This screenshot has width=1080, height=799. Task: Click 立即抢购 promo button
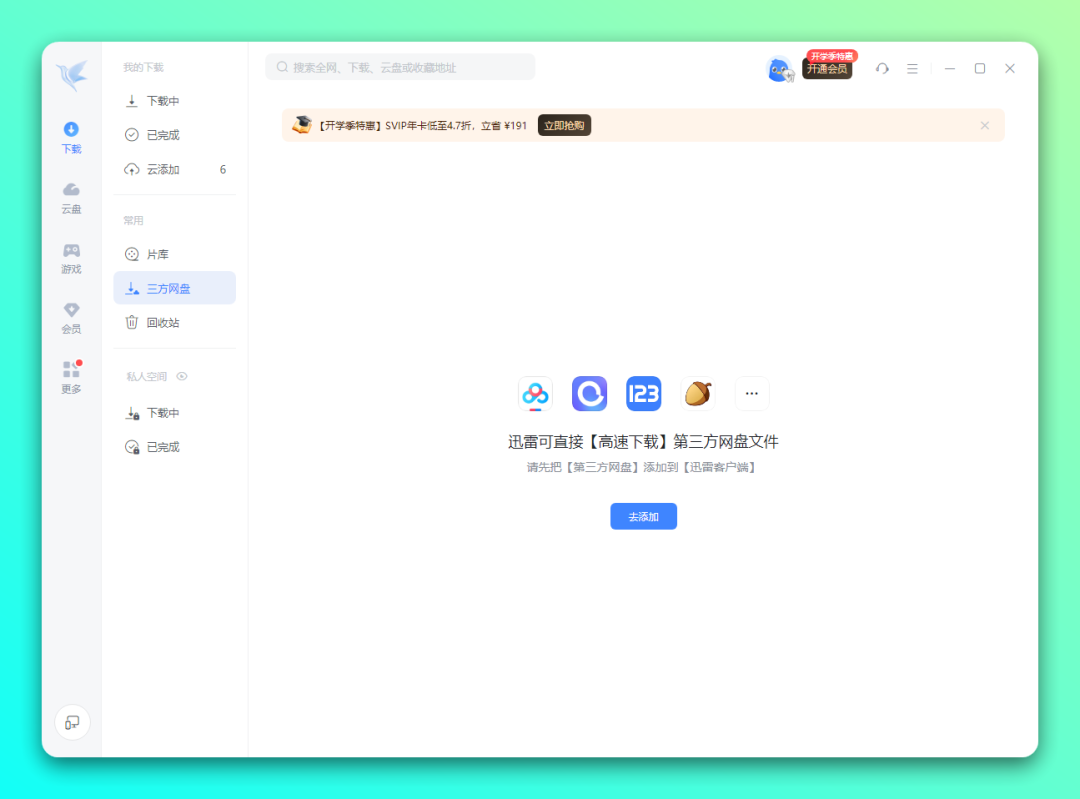point(564,125)
